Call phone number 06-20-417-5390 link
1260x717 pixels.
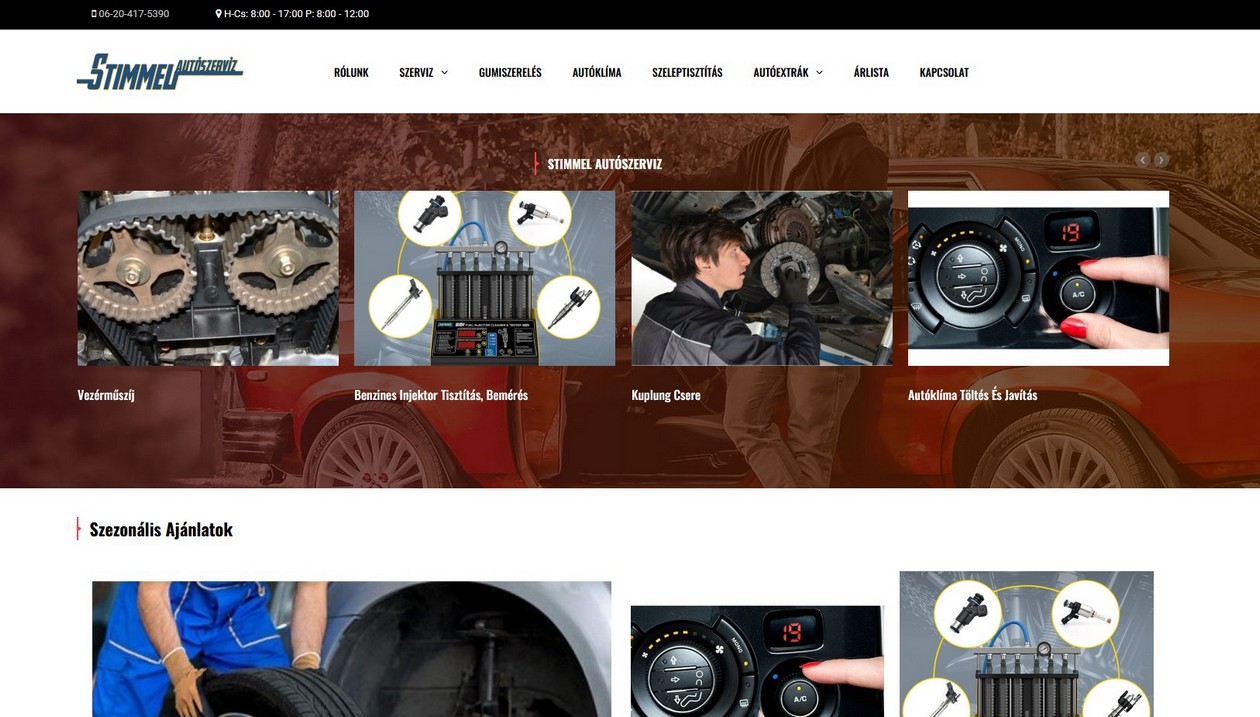pos(134,14)
